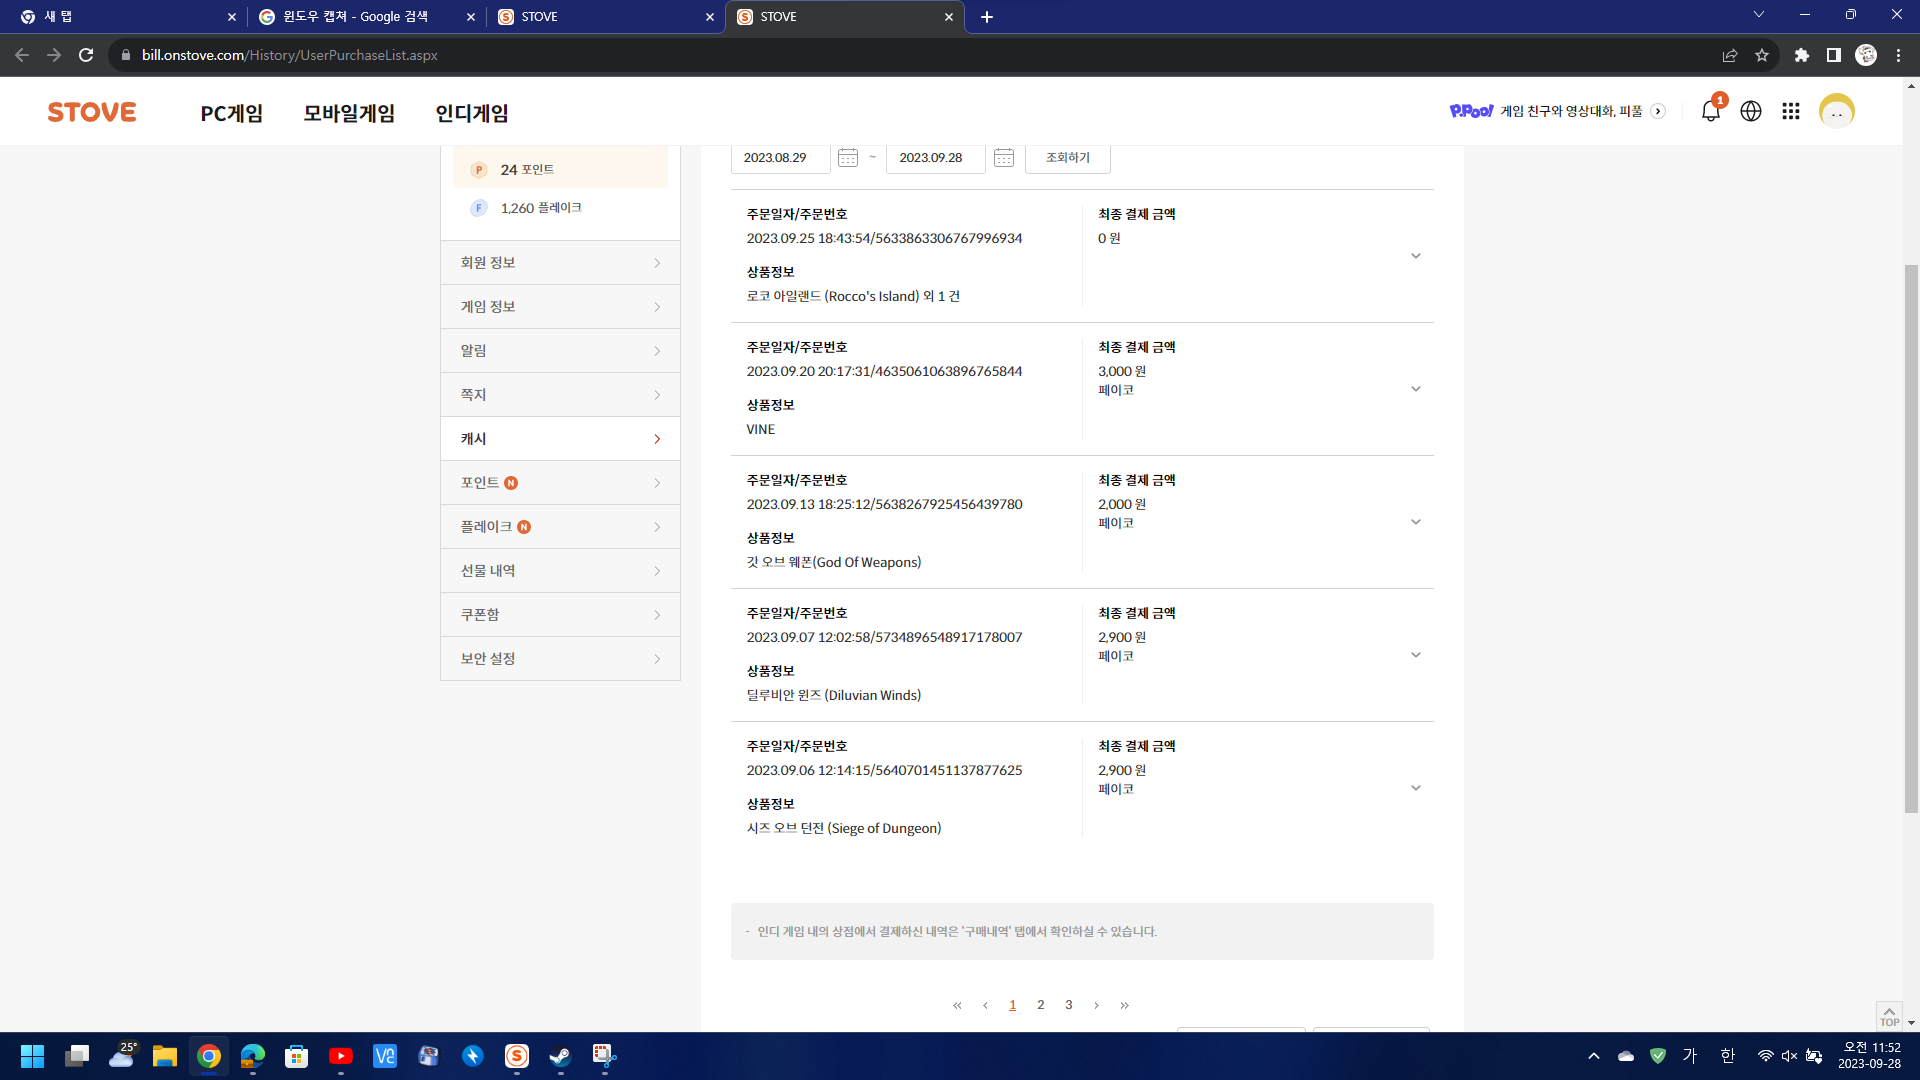This screenshot has height=1080, width=1920.
Task: Click the browser address bar URL
Action: pos(290,55)
